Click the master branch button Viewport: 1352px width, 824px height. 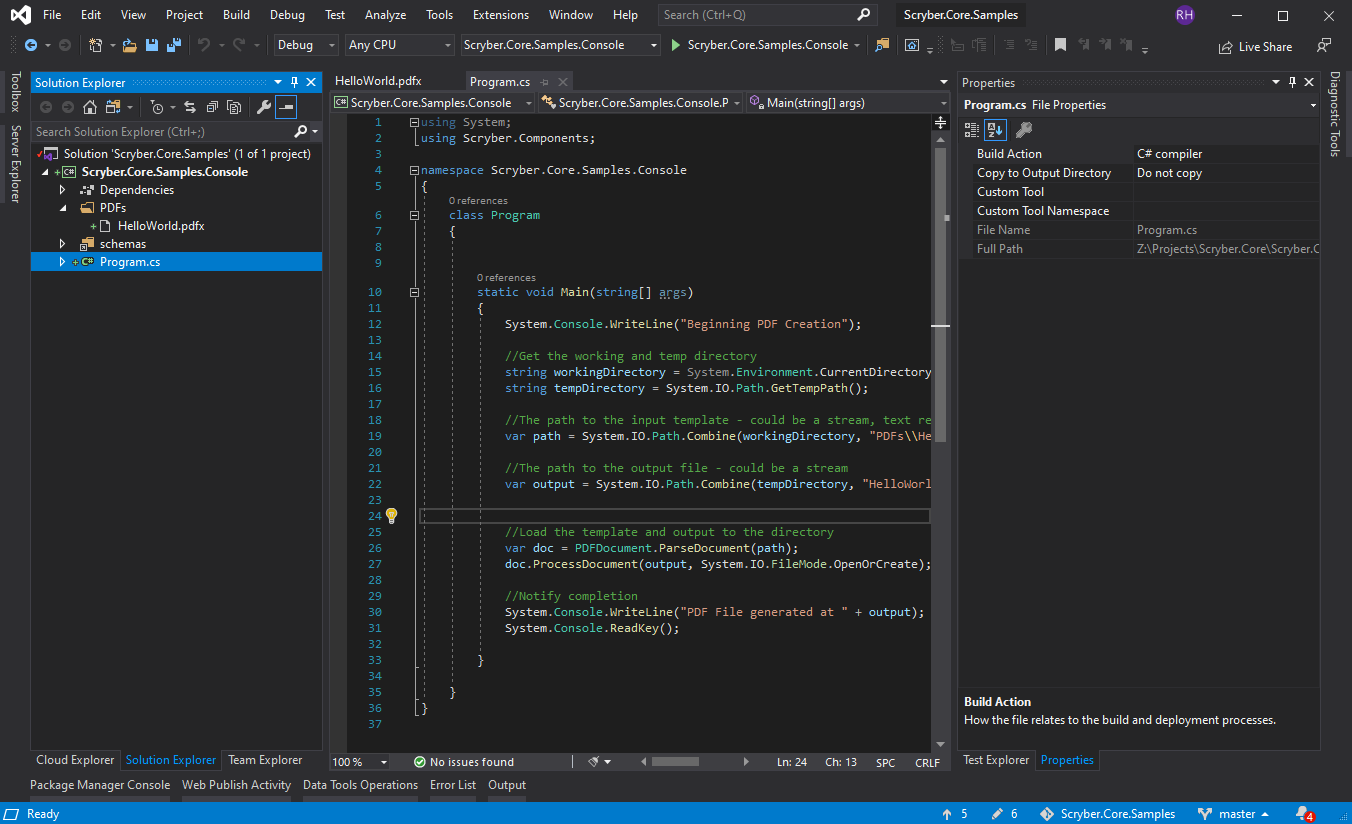(x=1233, y=814)
